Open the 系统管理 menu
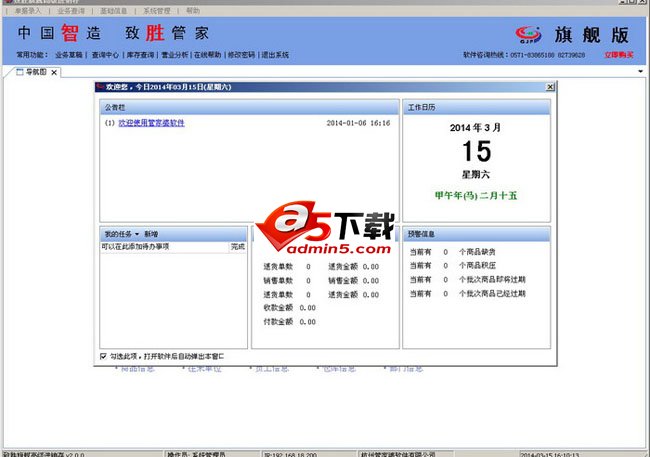Image resolution: width=650 pixels, height=457 pixels. (157, 11)
